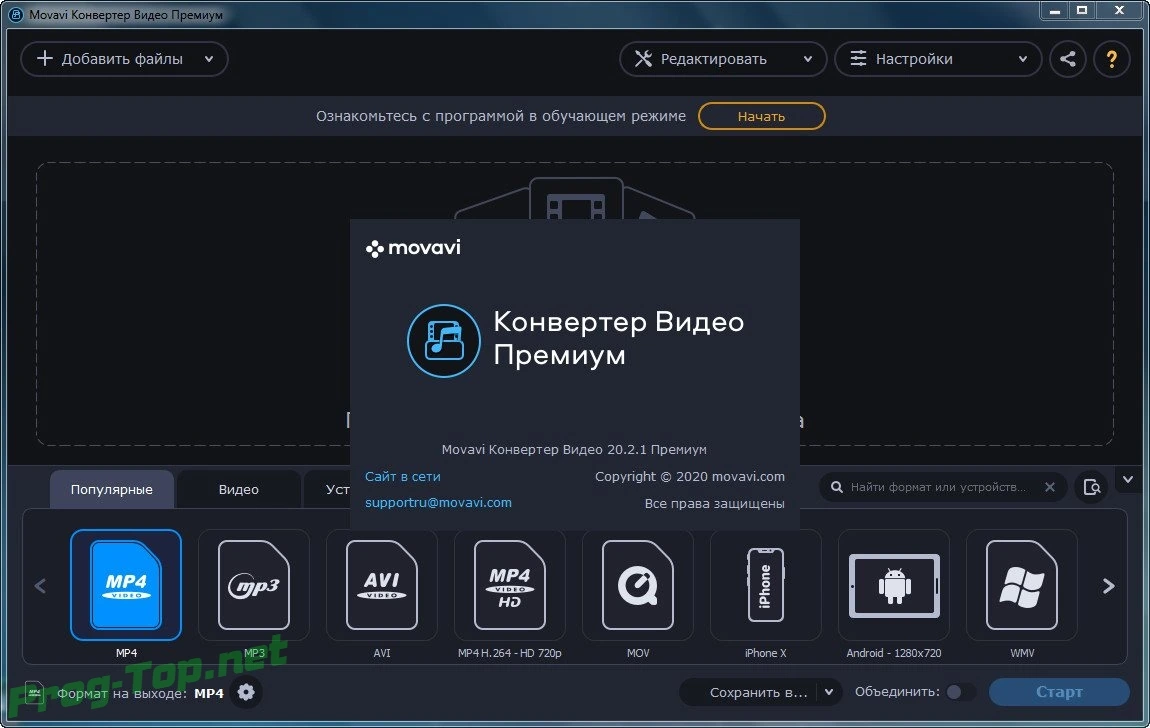
Task: Minimize the Movavi window
Action: pos(1055,10)
